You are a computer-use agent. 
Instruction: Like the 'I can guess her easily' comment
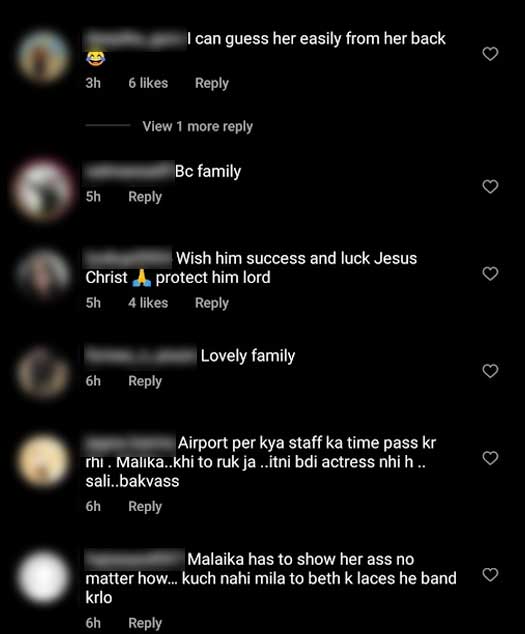pos(490,54)
